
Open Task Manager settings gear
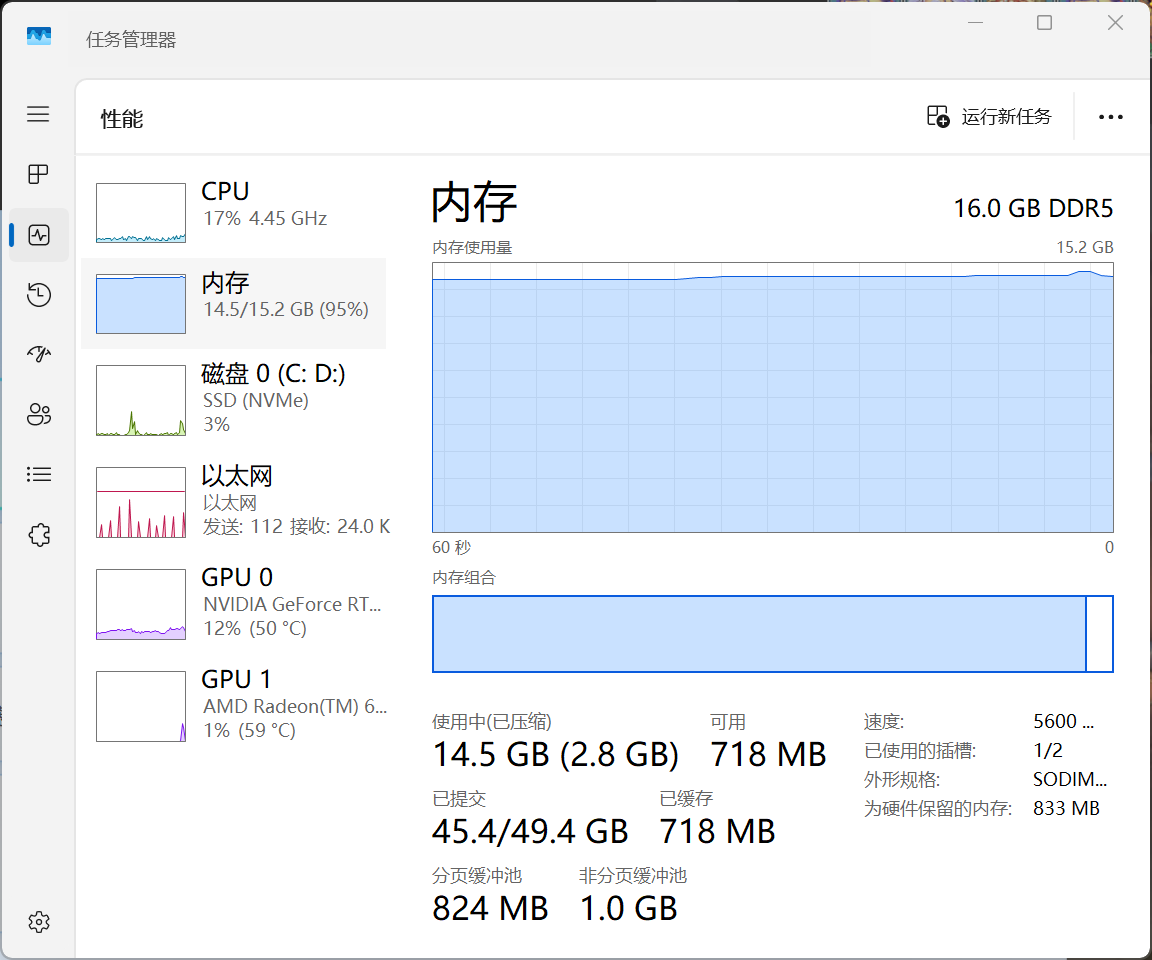39,922
